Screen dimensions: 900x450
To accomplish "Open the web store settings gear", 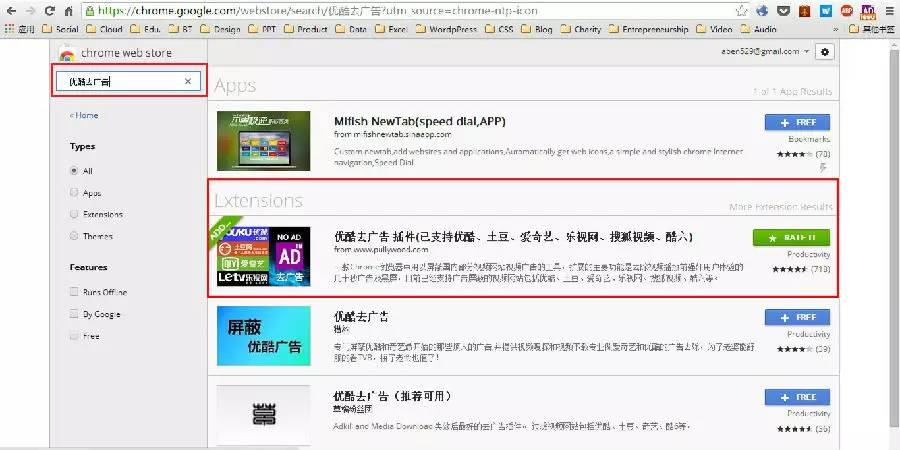I will [x=825, y=51].
